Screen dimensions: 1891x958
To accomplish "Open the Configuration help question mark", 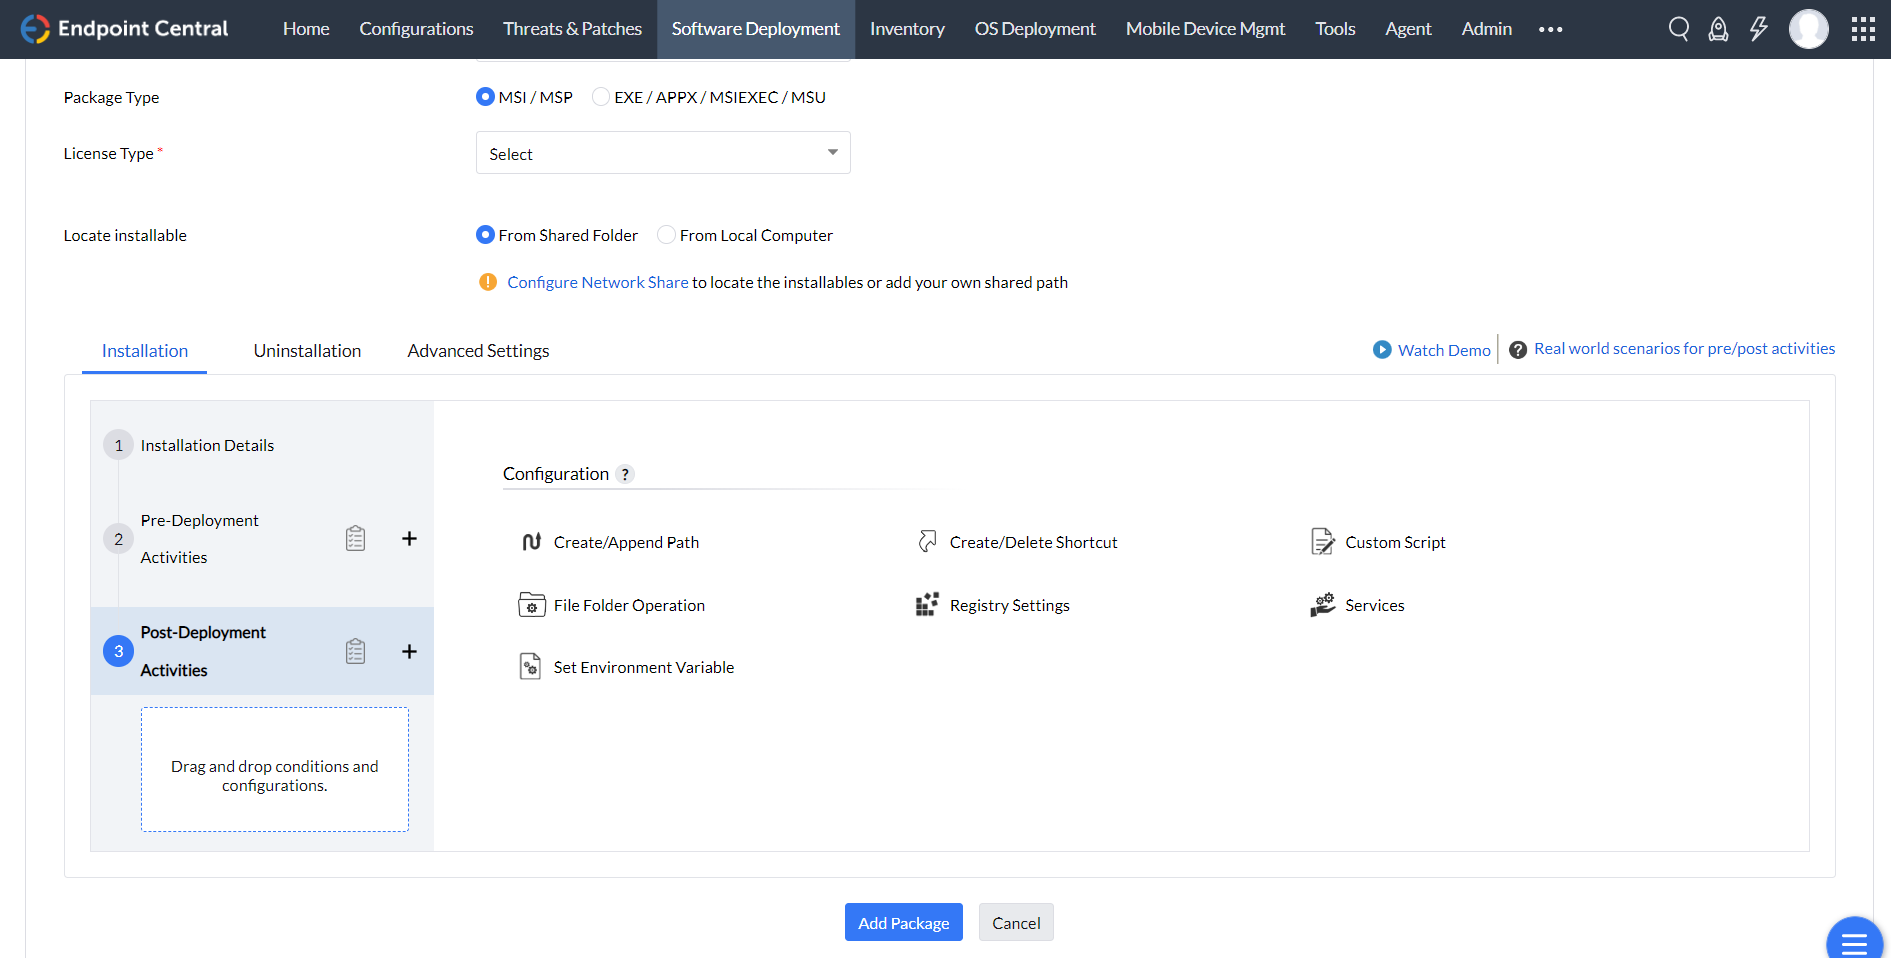I will (x=626, y=474).
